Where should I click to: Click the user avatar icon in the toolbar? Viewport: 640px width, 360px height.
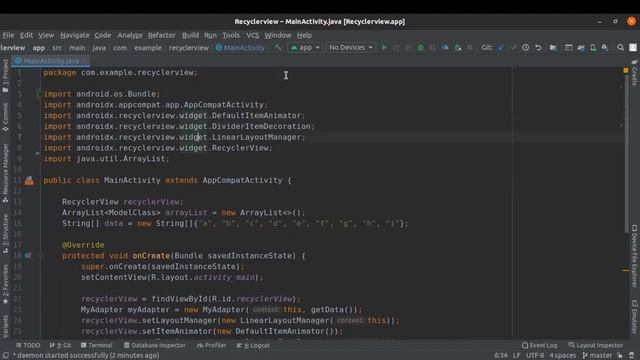[633, 48]
